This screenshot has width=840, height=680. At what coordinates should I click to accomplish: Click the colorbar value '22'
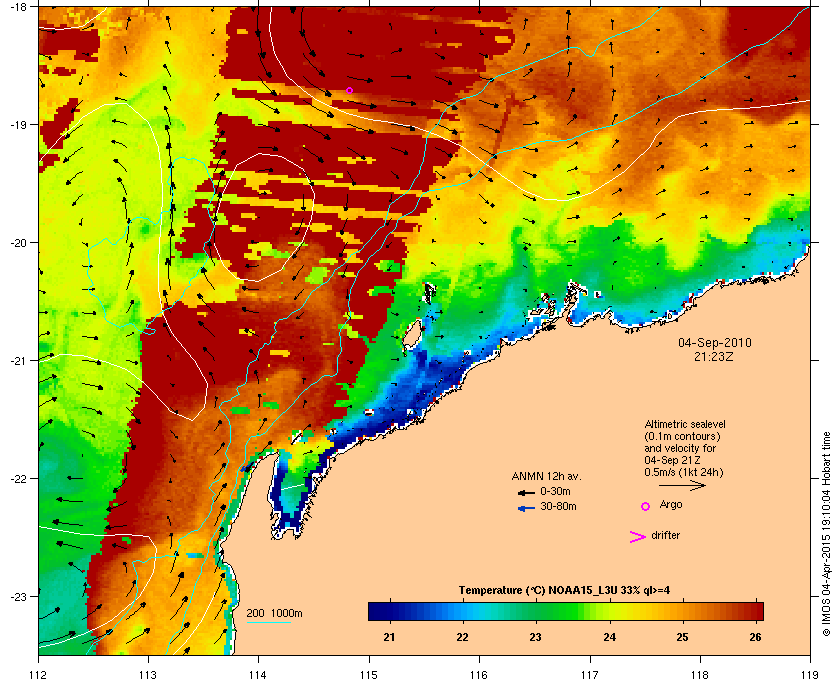(462, 637)
